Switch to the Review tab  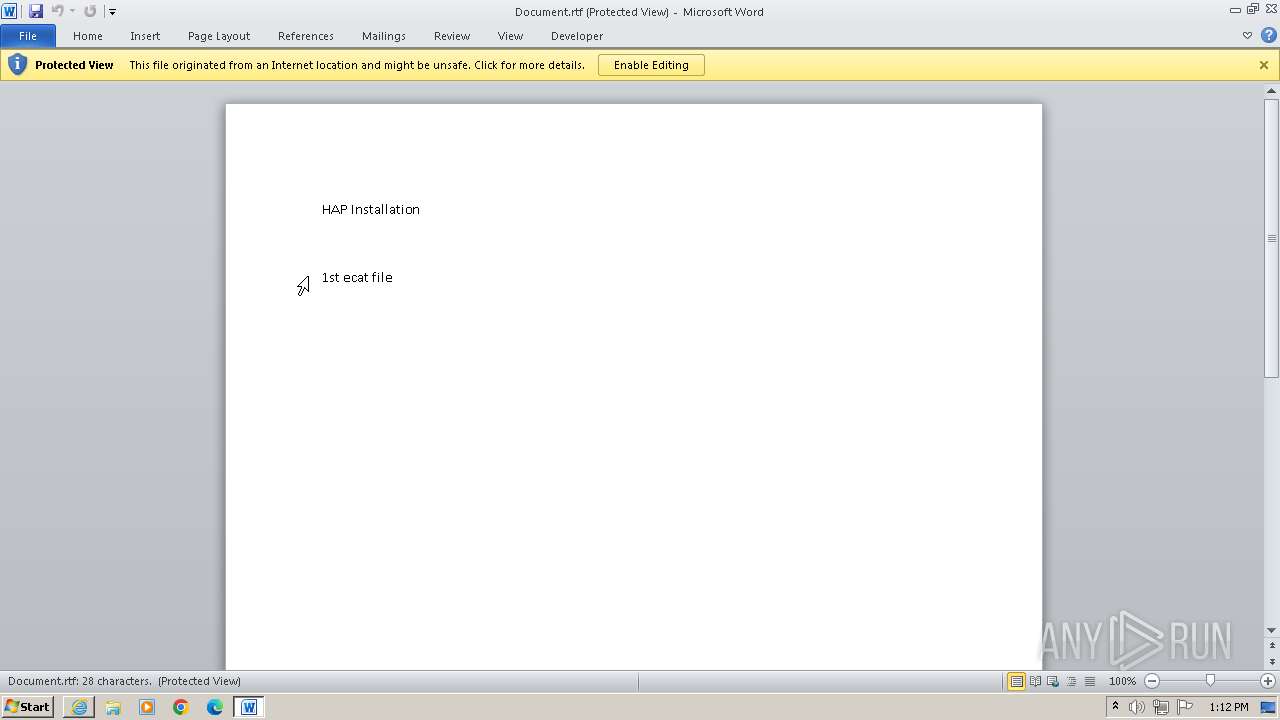pos(452,36)
